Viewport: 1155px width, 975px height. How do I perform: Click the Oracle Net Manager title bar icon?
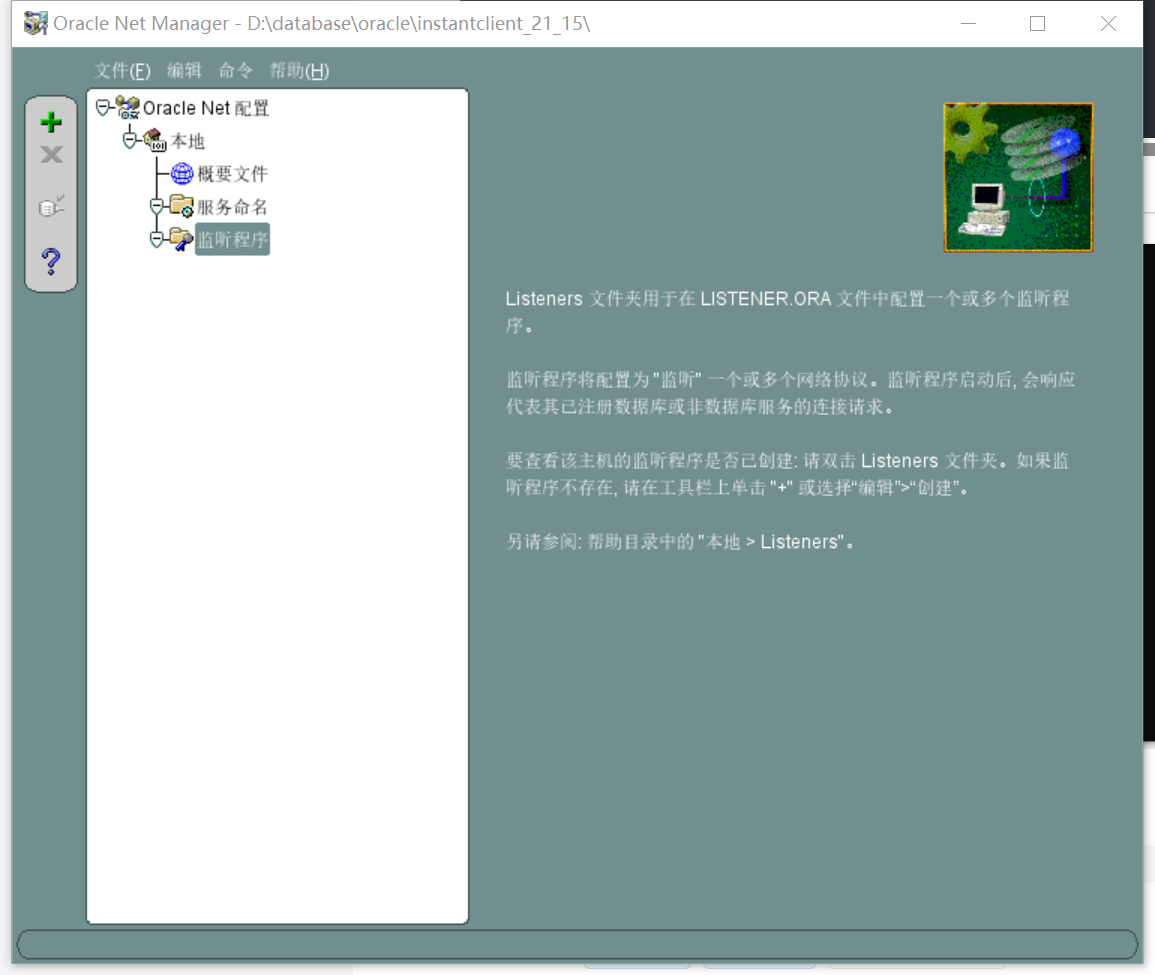point(35,24)
